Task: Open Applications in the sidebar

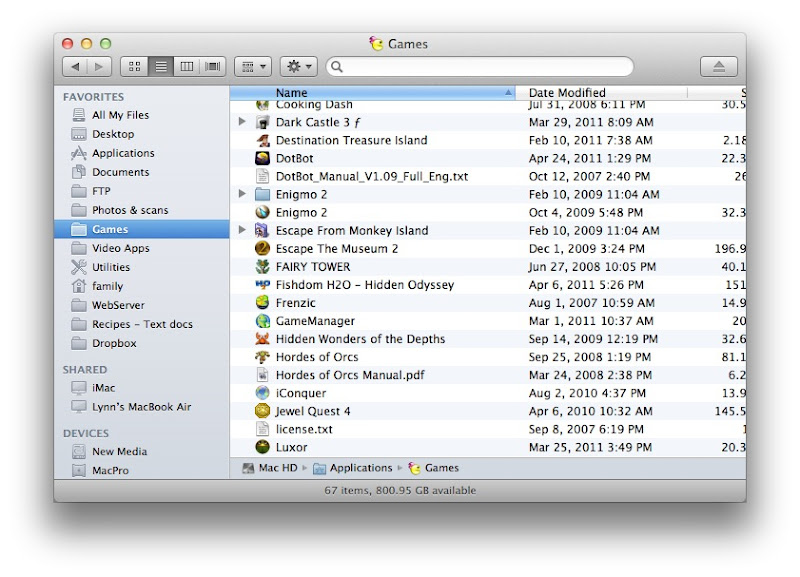Action: [x=123, y=153]
